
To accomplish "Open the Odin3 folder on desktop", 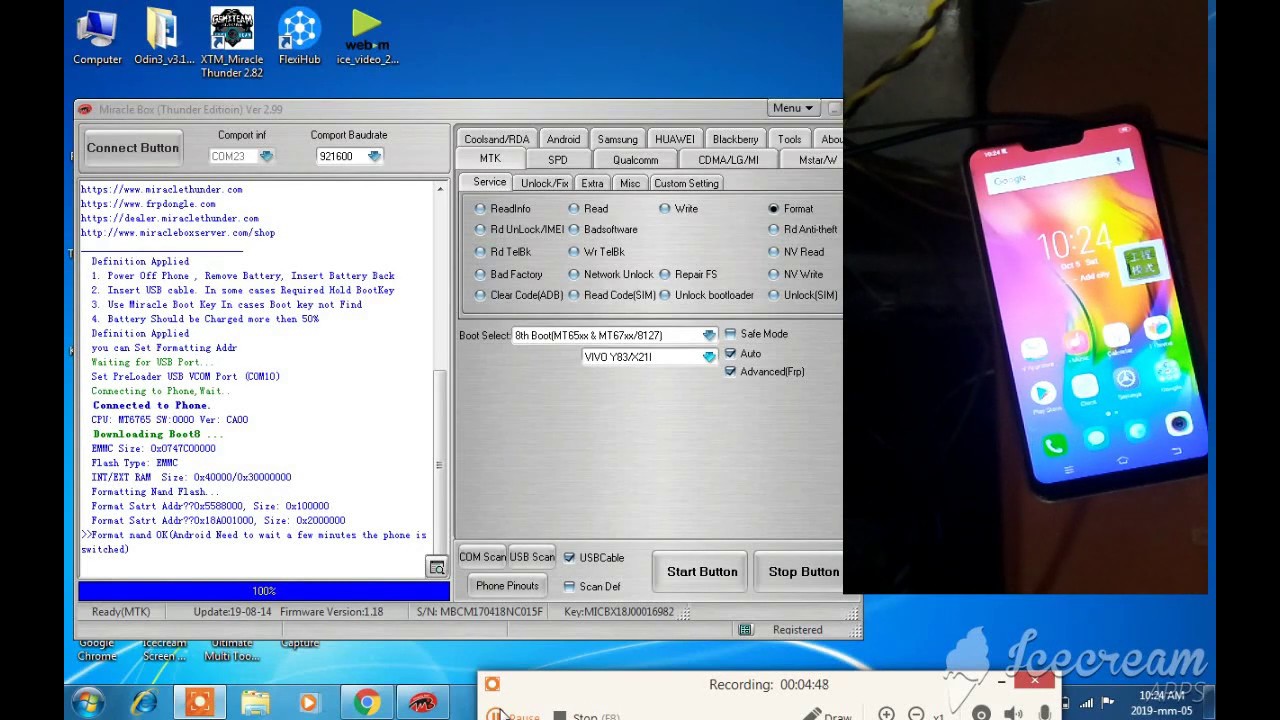I will pyautogui.click(x=163, y=37).
